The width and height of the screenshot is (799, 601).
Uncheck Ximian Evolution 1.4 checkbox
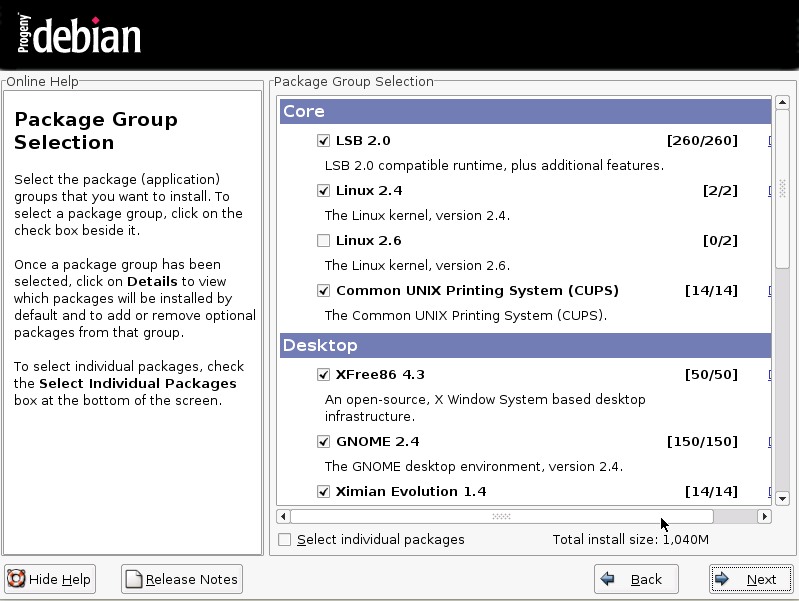point(323,491)
